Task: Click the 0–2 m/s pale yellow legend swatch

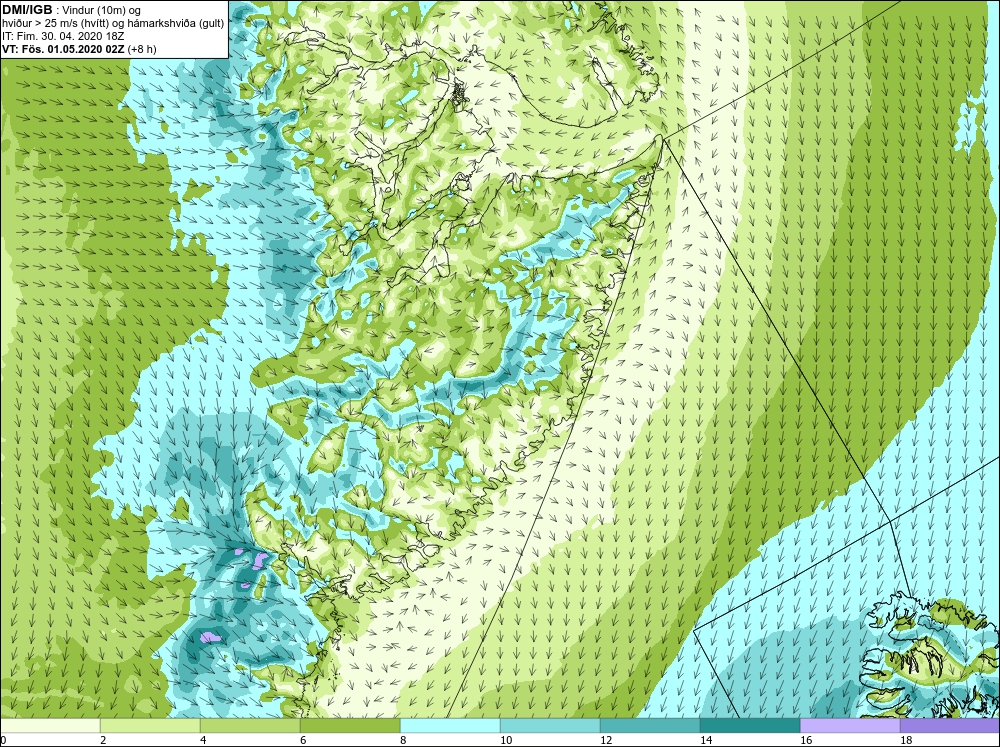Action: coord(50,726)
